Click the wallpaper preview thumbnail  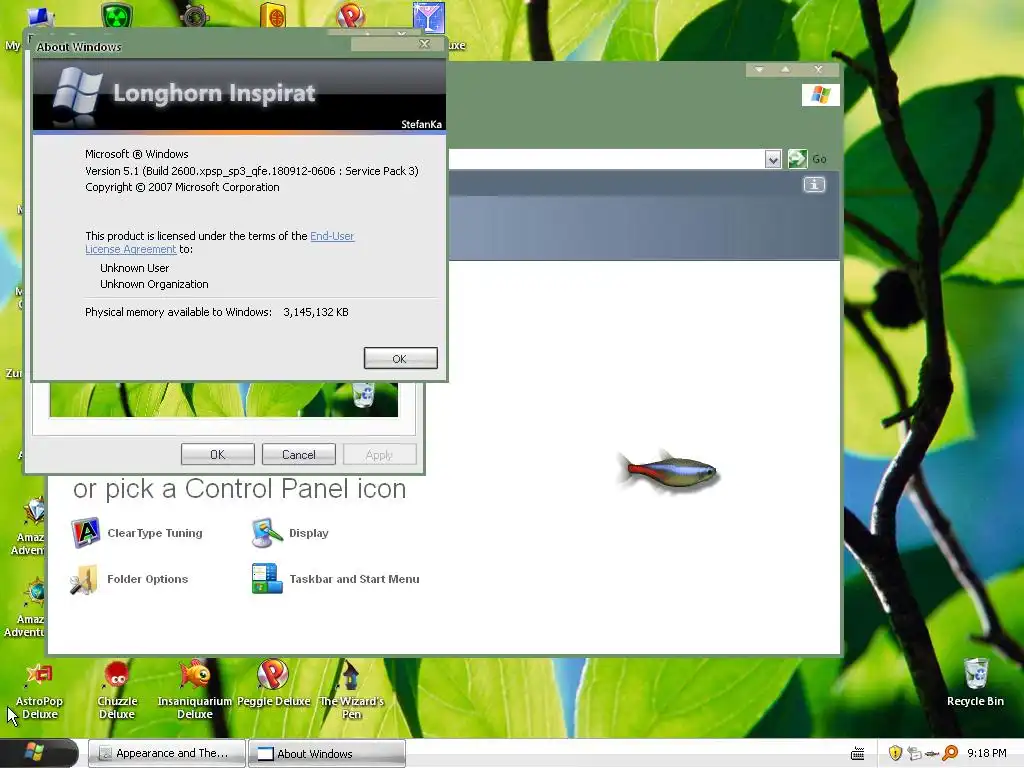tap(223, 400)
